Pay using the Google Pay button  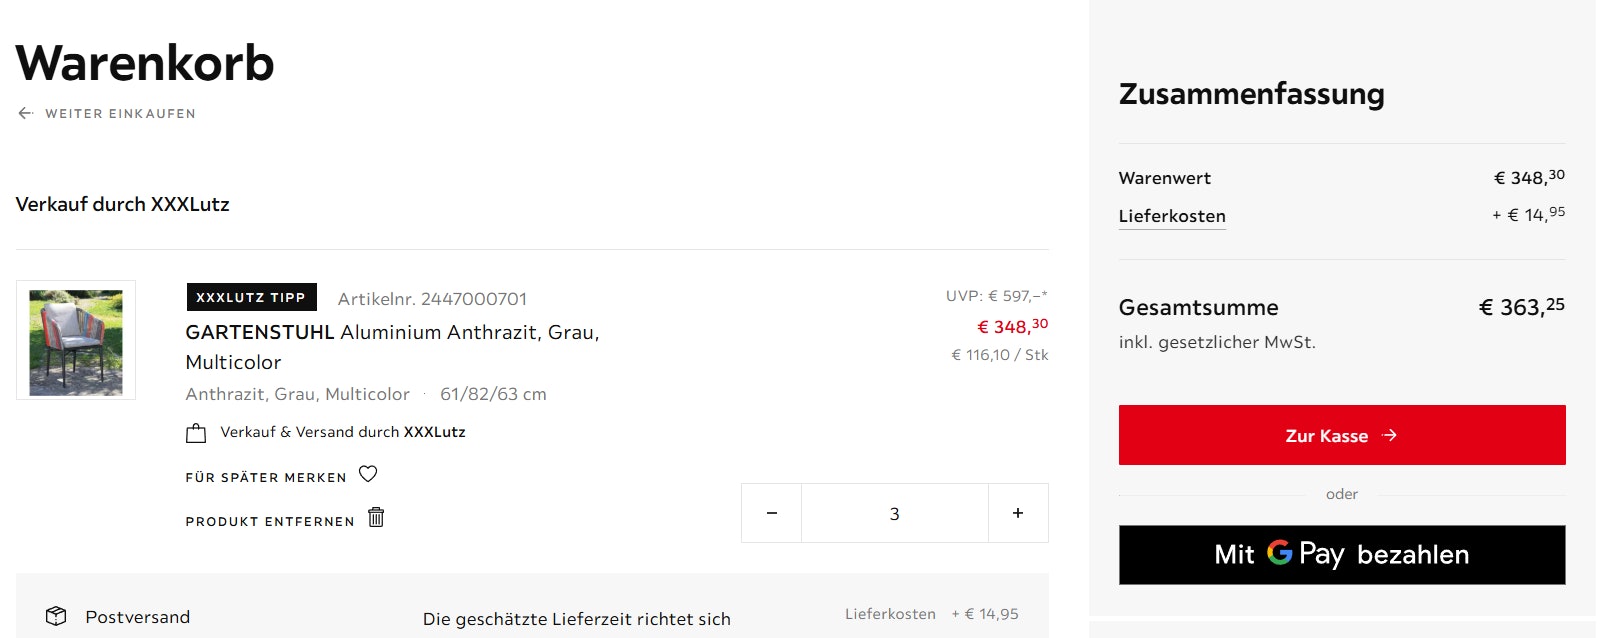pyautogui.click(x=1341, y=555)
